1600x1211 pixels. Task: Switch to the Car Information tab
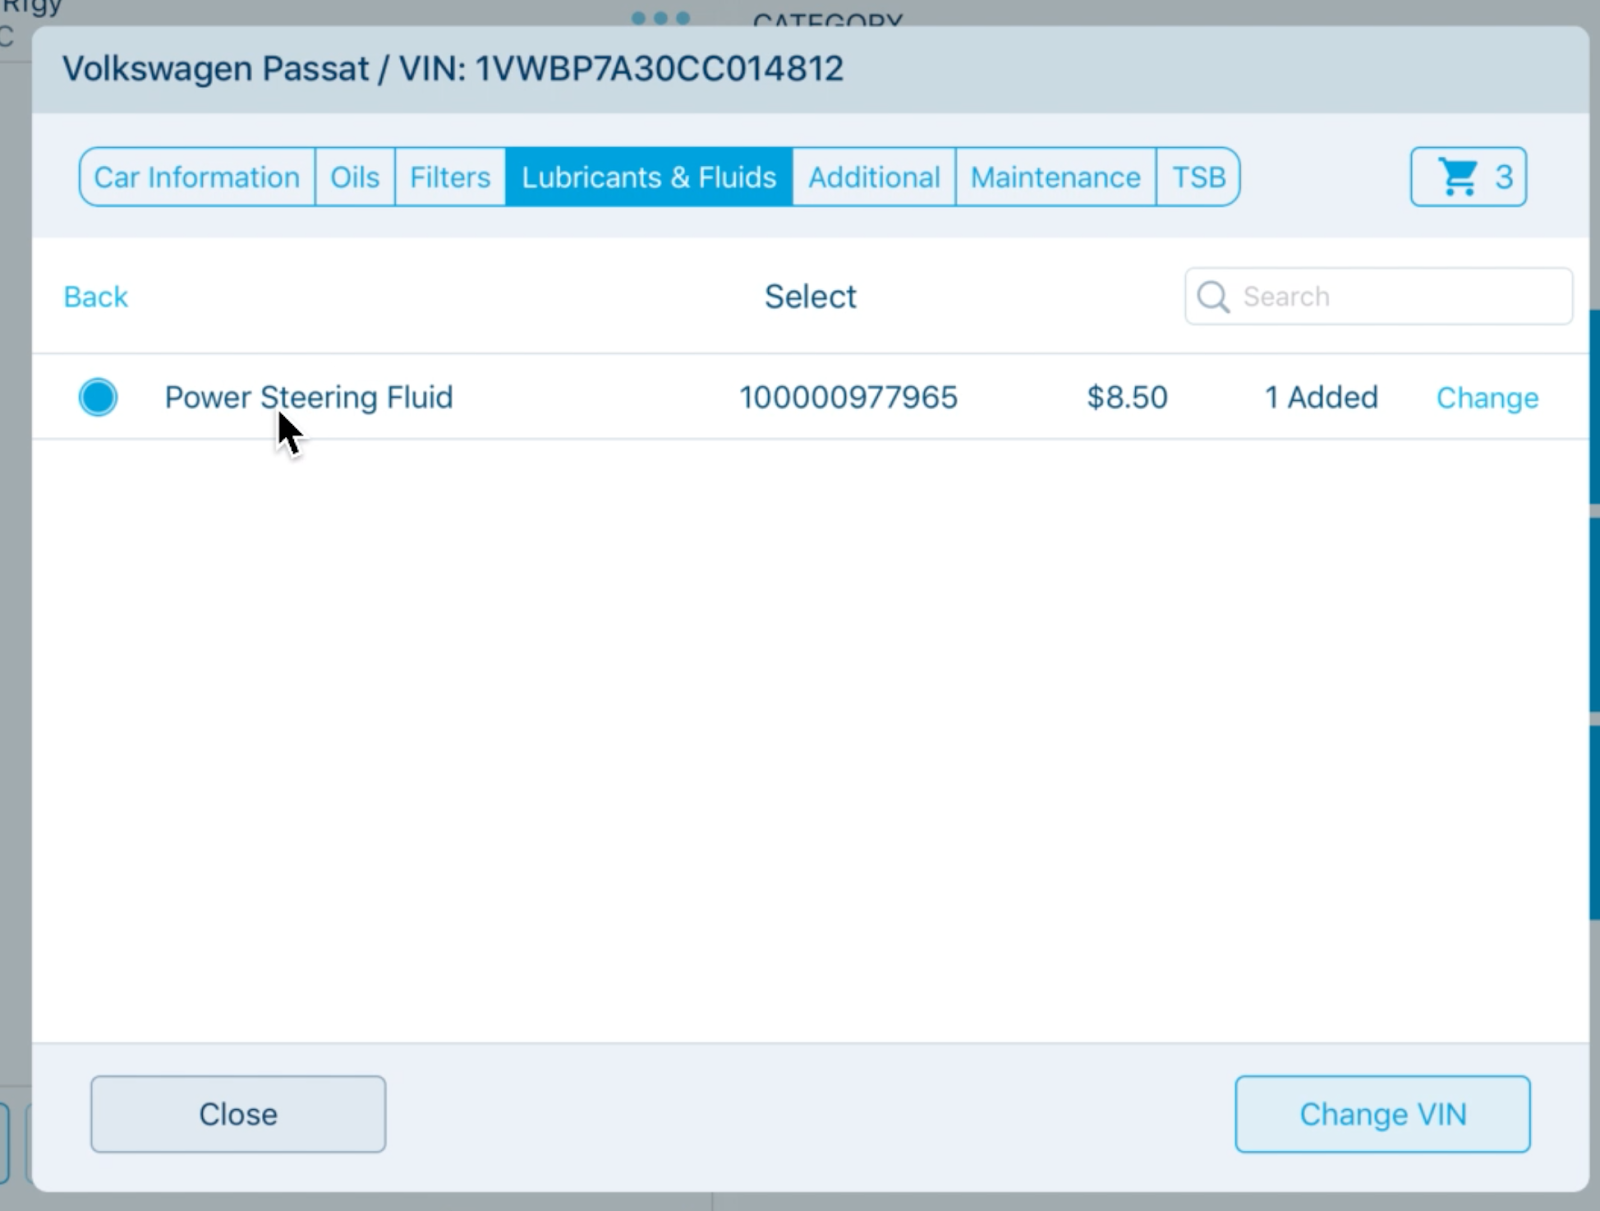pos(197,177)
